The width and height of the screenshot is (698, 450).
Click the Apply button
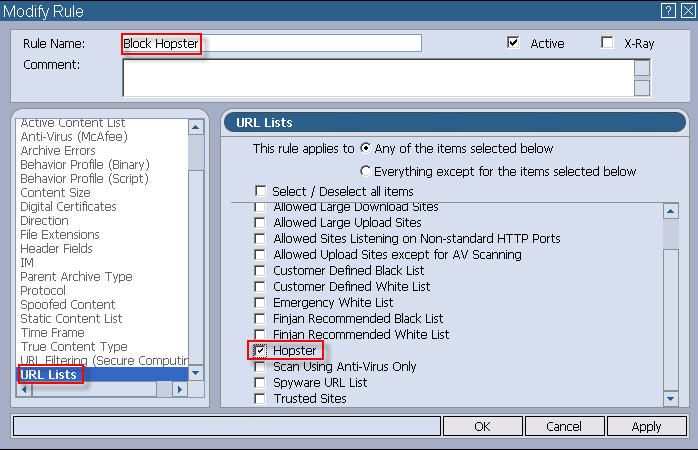(646, 426)
